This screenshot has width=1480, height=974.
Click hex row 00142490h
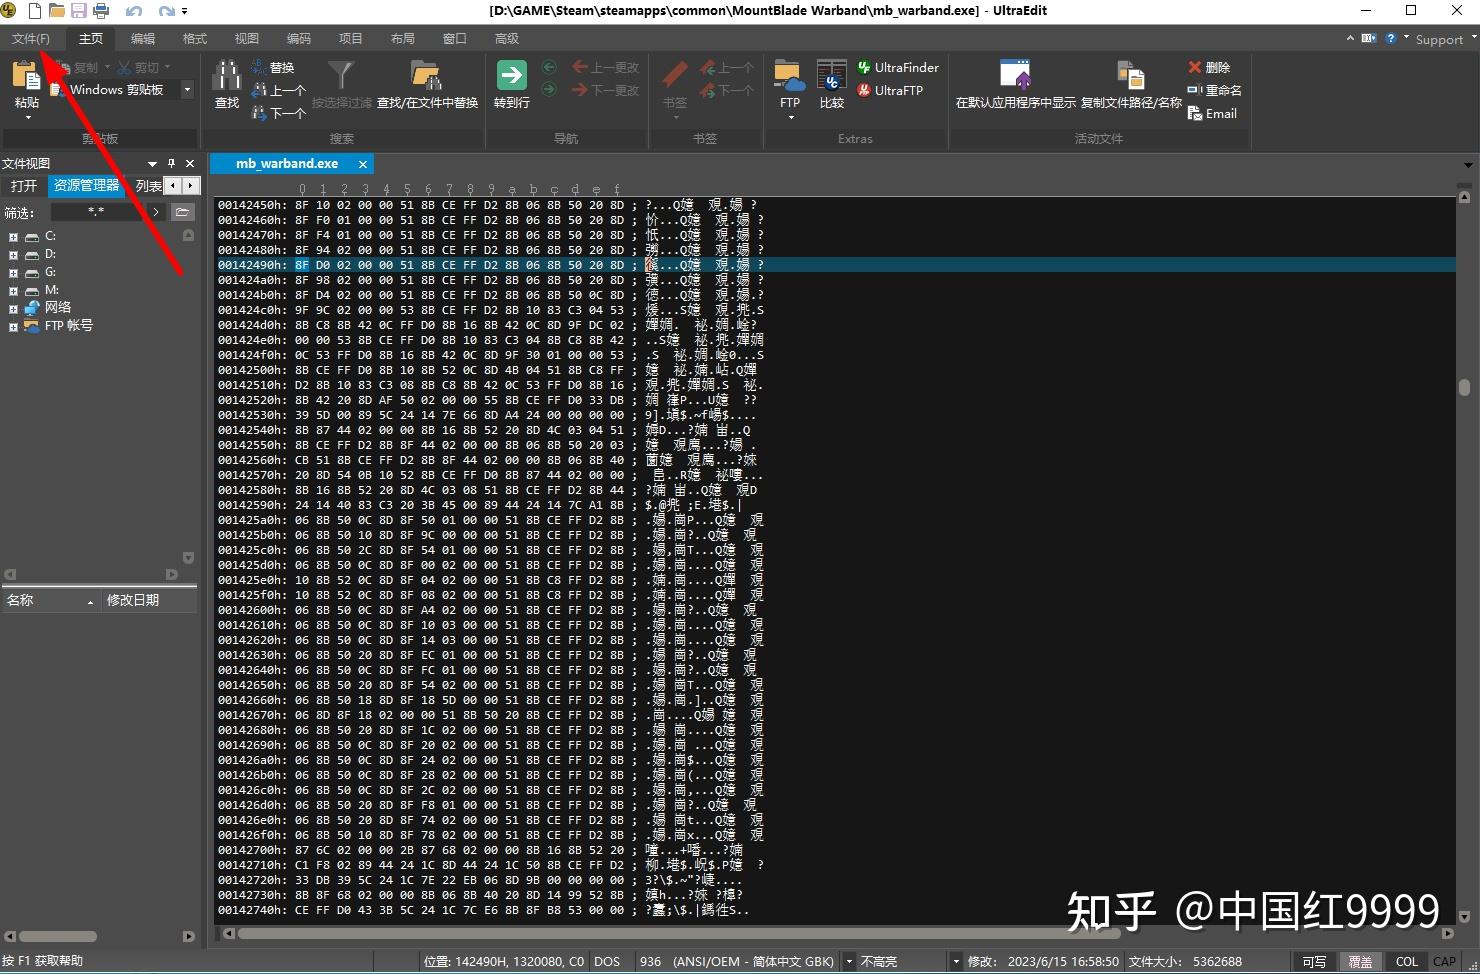tap(835, 265)
